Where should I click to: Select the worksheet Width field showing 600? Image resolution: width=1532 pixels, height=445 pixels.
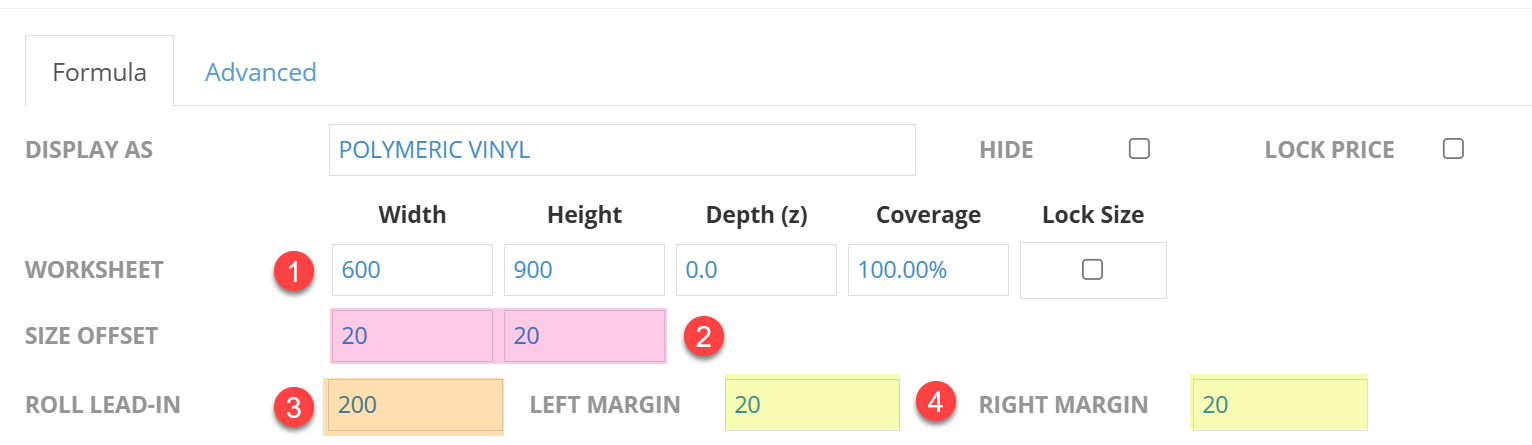412,270
